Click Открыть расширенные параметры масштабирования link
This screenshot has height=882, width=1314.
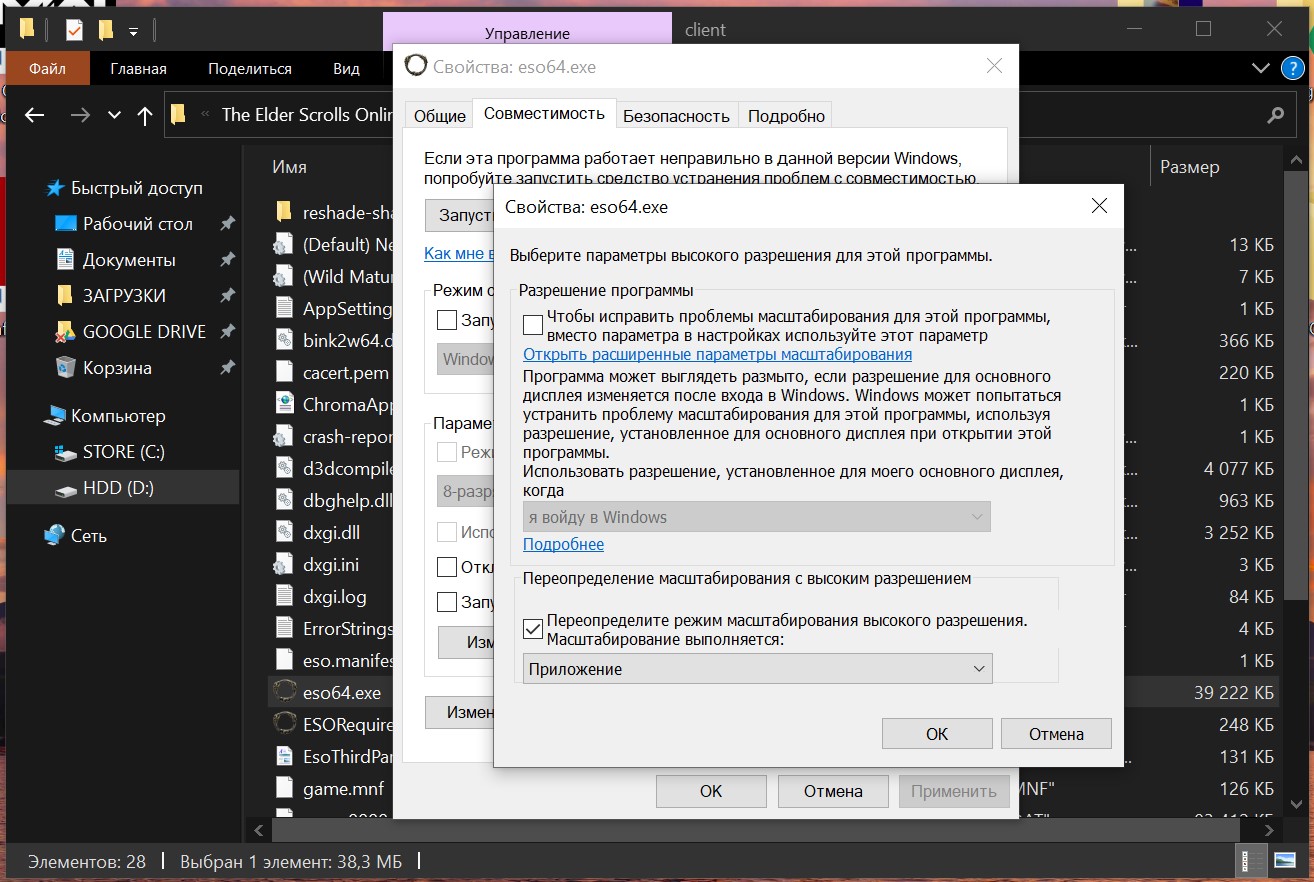(x=717, y=354)
